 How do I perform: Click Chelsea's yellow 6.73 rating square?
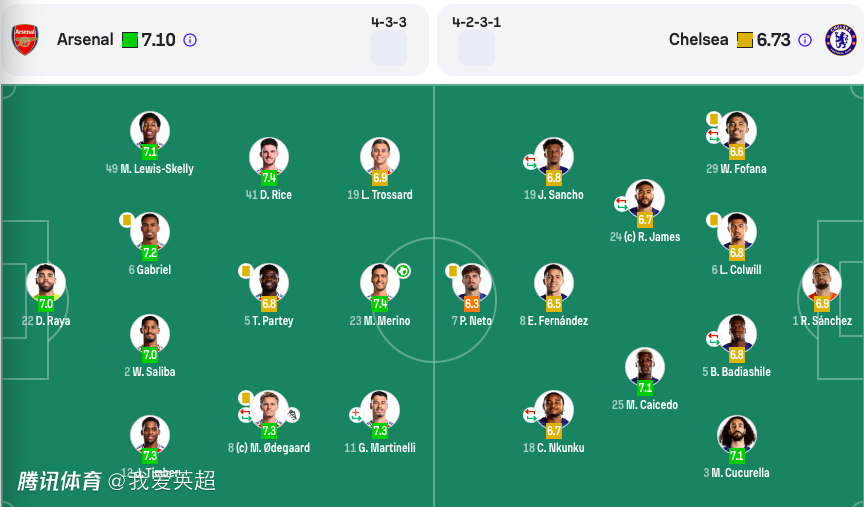coord(745,40)
